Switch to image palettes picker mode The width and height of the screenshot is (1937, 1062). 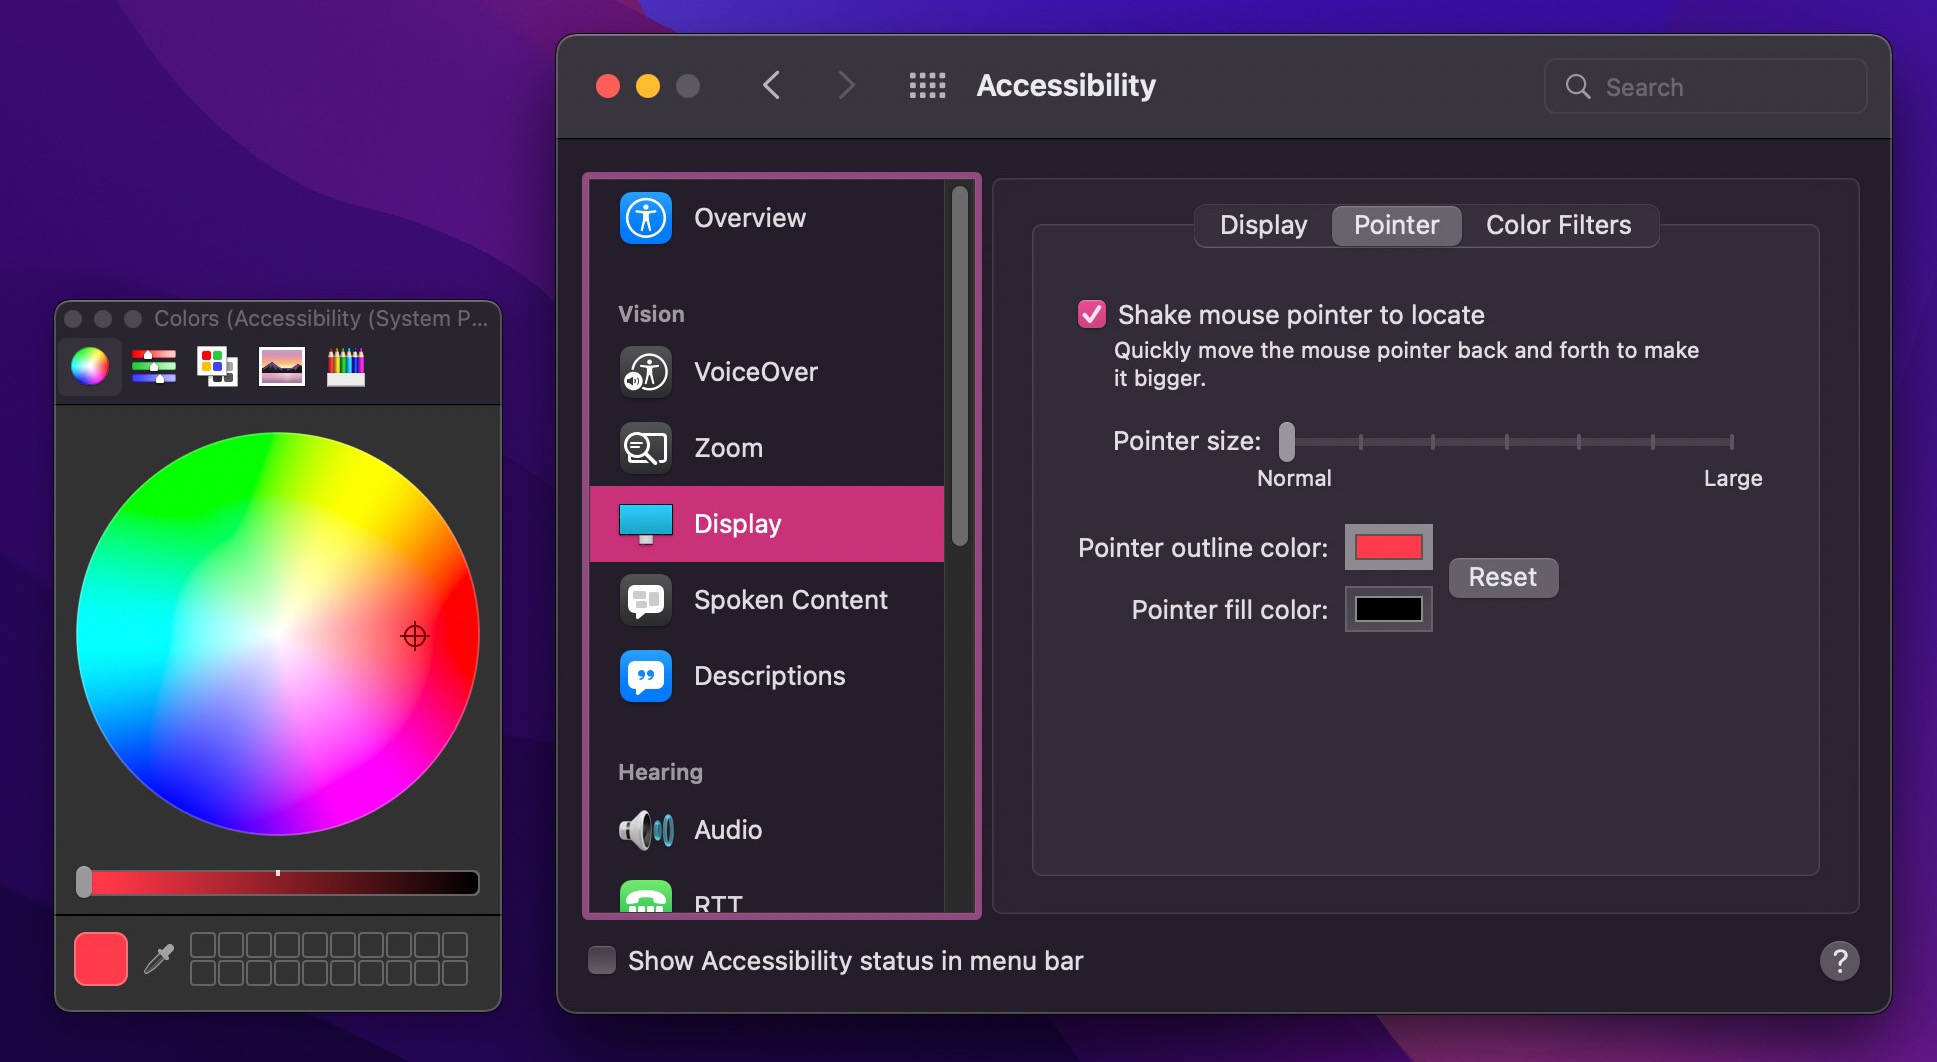coord(282,367)
